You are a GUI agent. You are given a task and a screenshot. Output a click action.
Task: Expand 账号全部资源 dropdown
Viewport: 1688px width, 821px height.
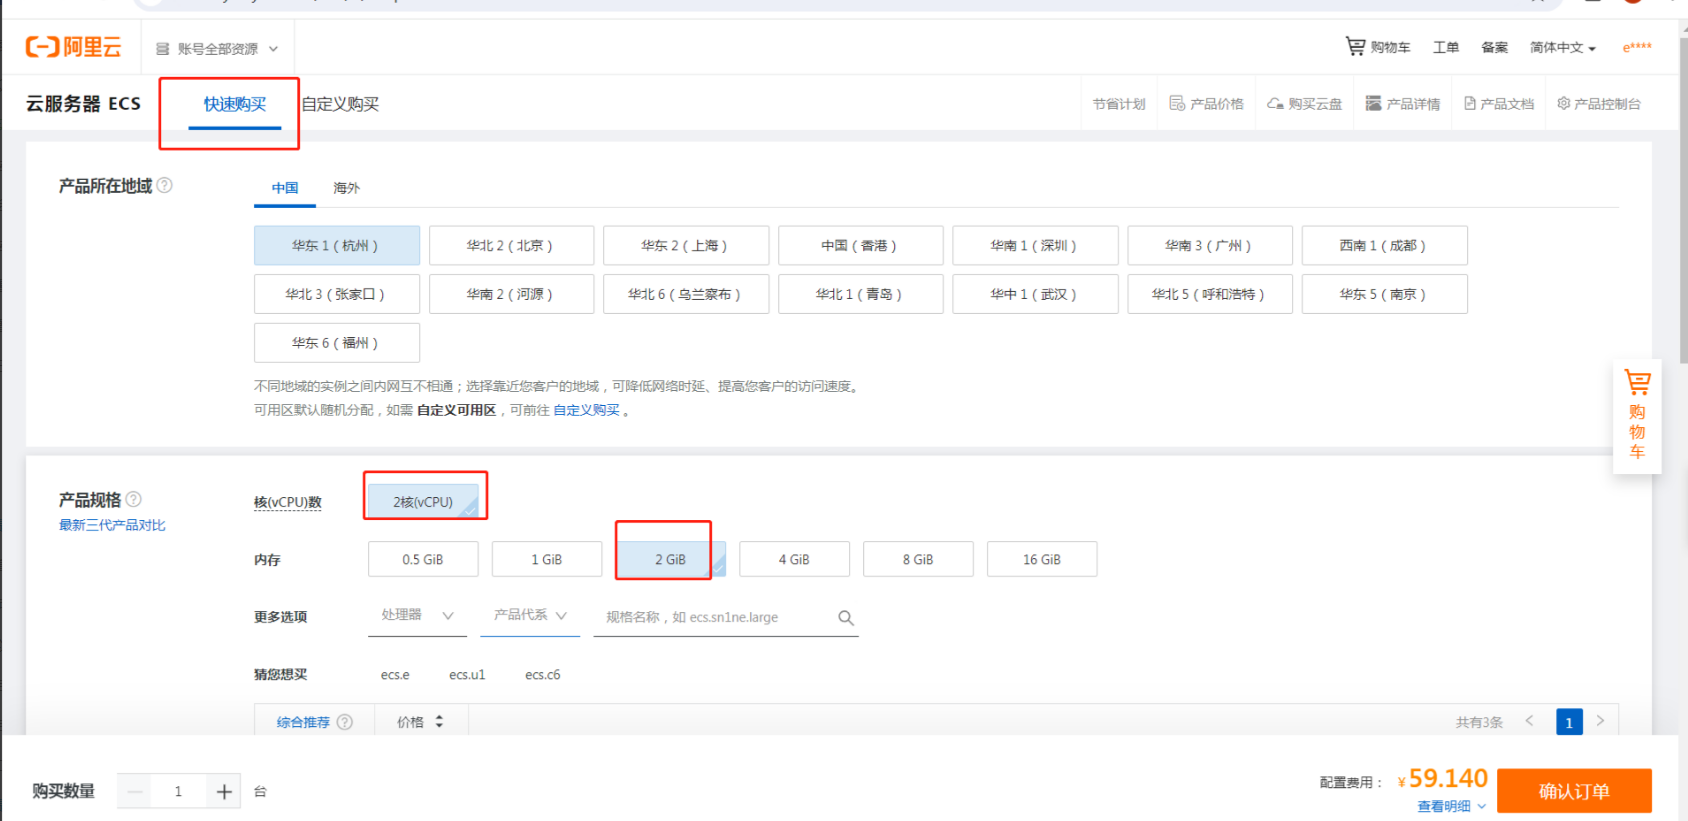pos(217,48)
